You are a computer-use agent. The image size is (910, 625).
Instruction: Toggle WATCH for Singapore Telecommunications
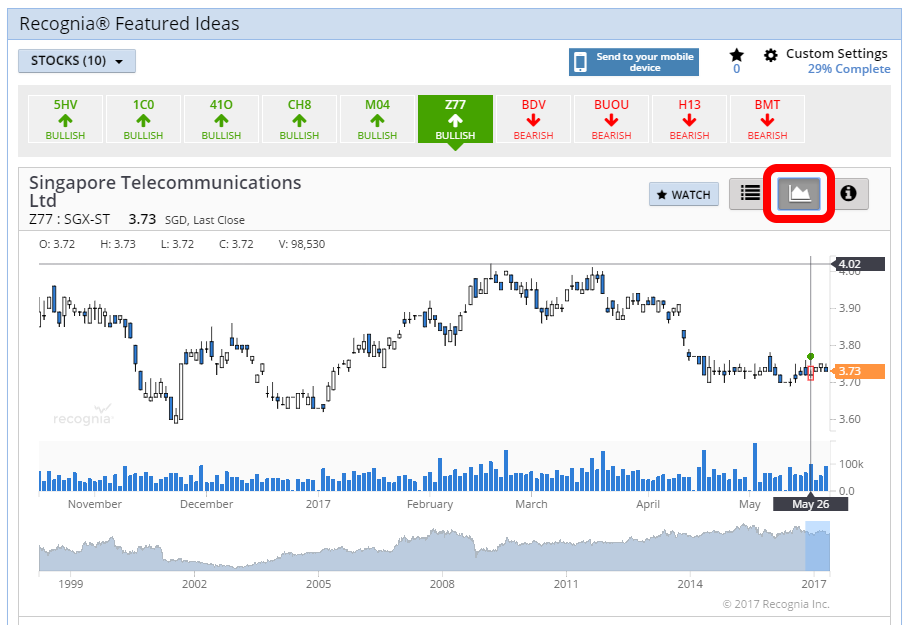(x=684, y=194)
